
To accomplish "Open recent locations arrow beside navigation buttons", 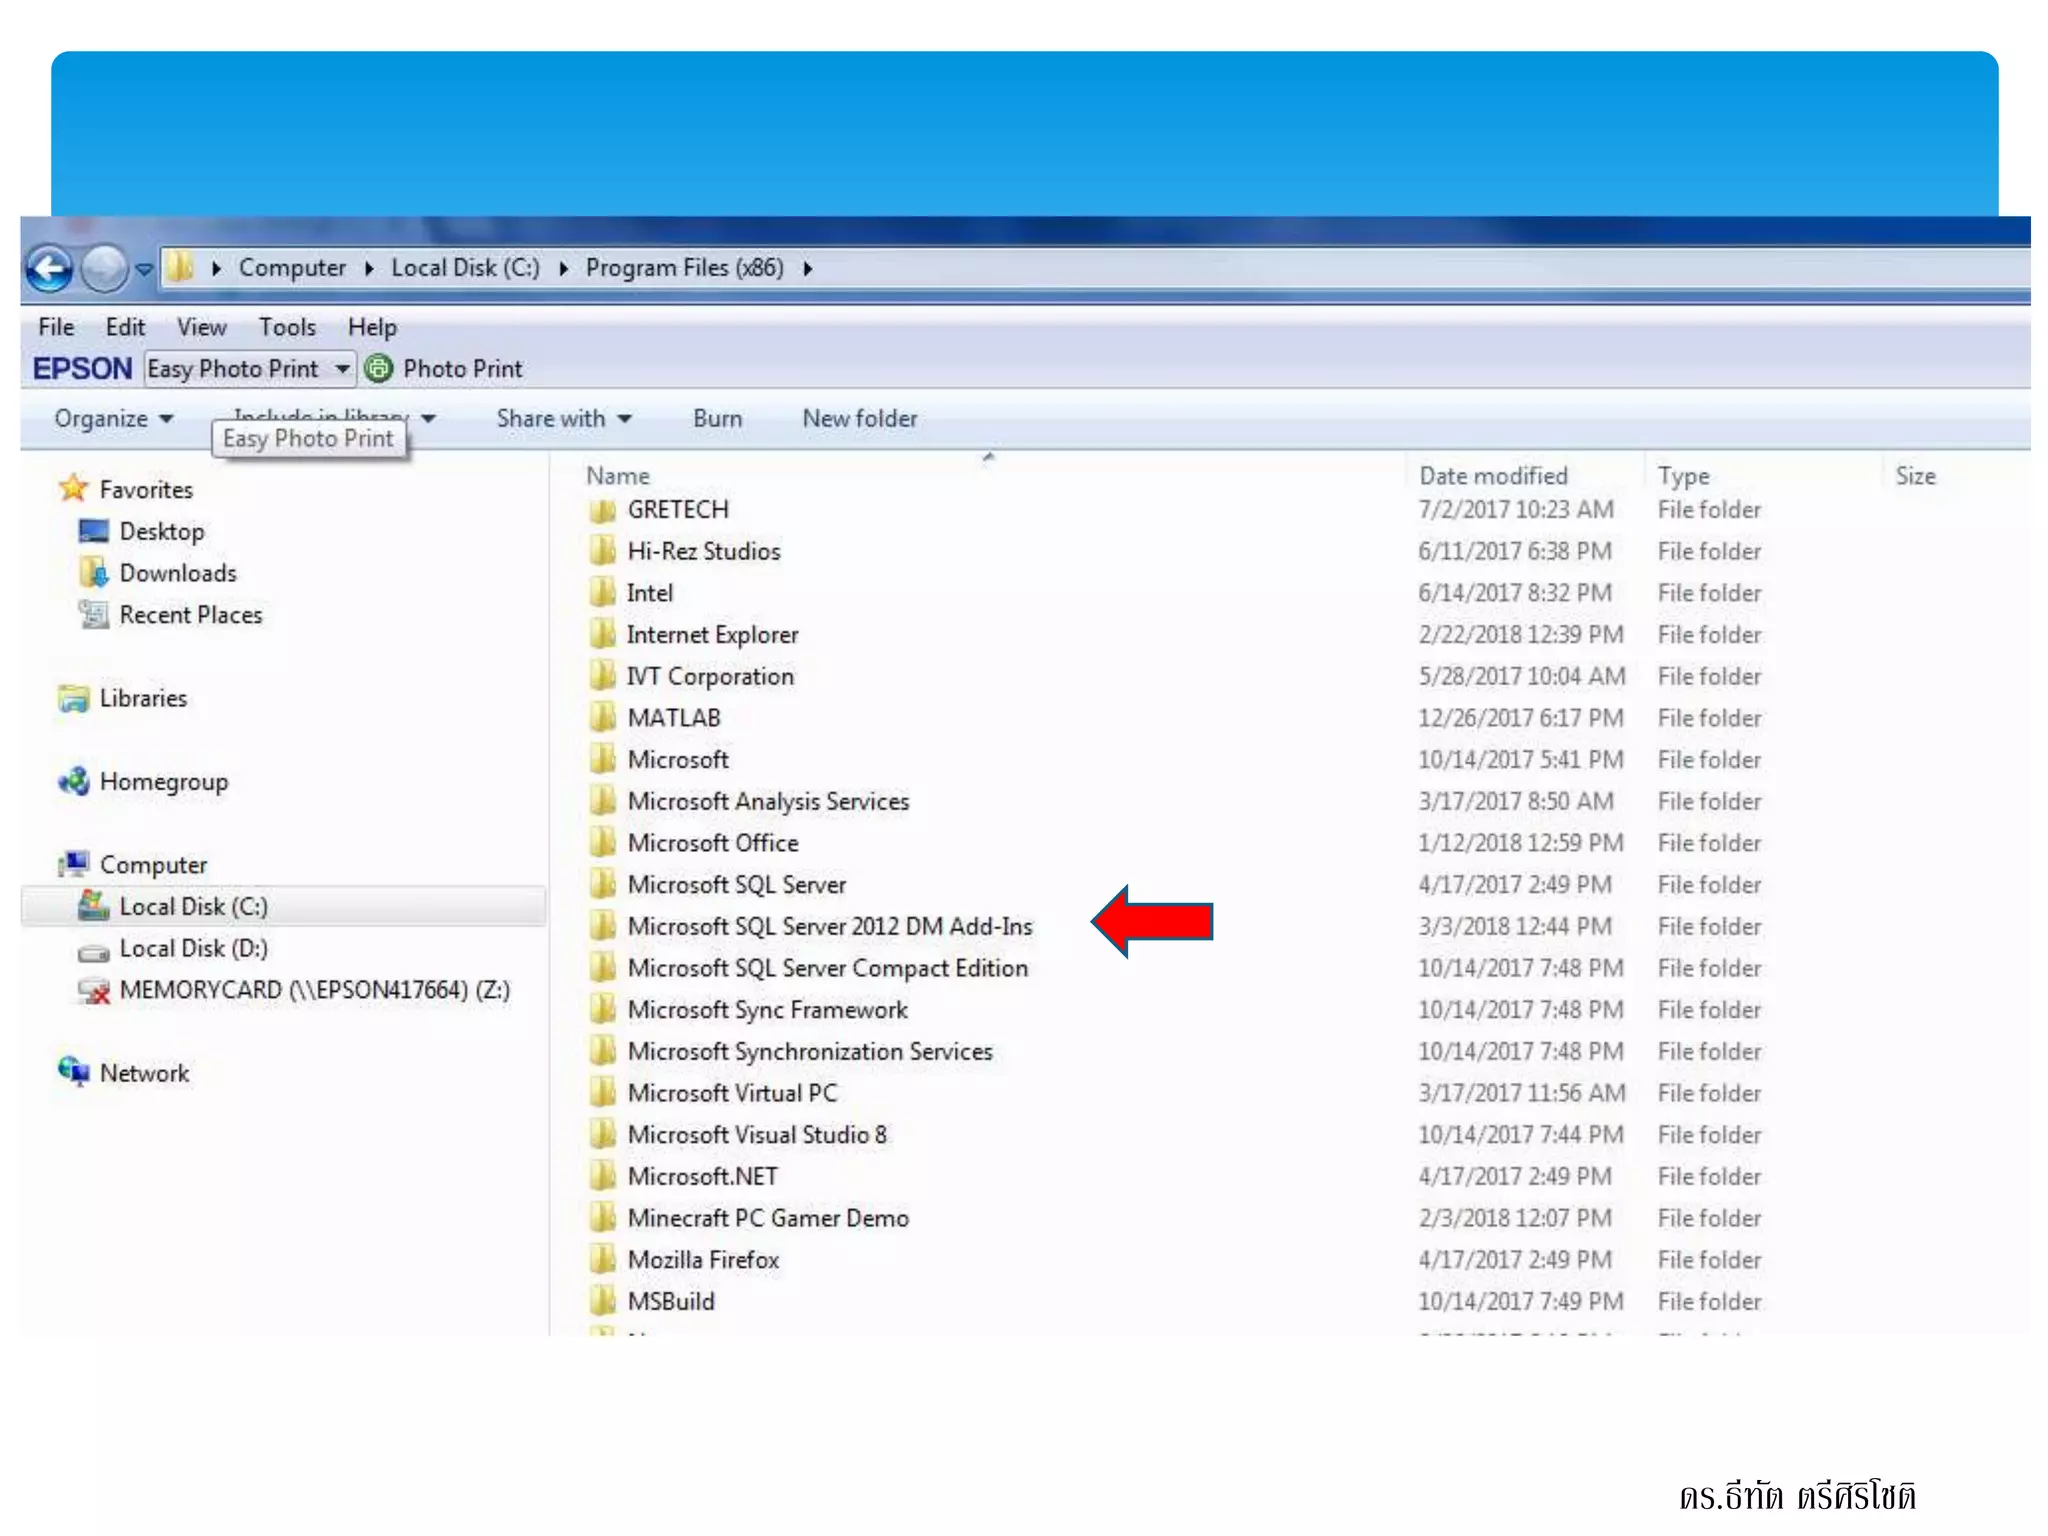I will click(x=144, y=268).
